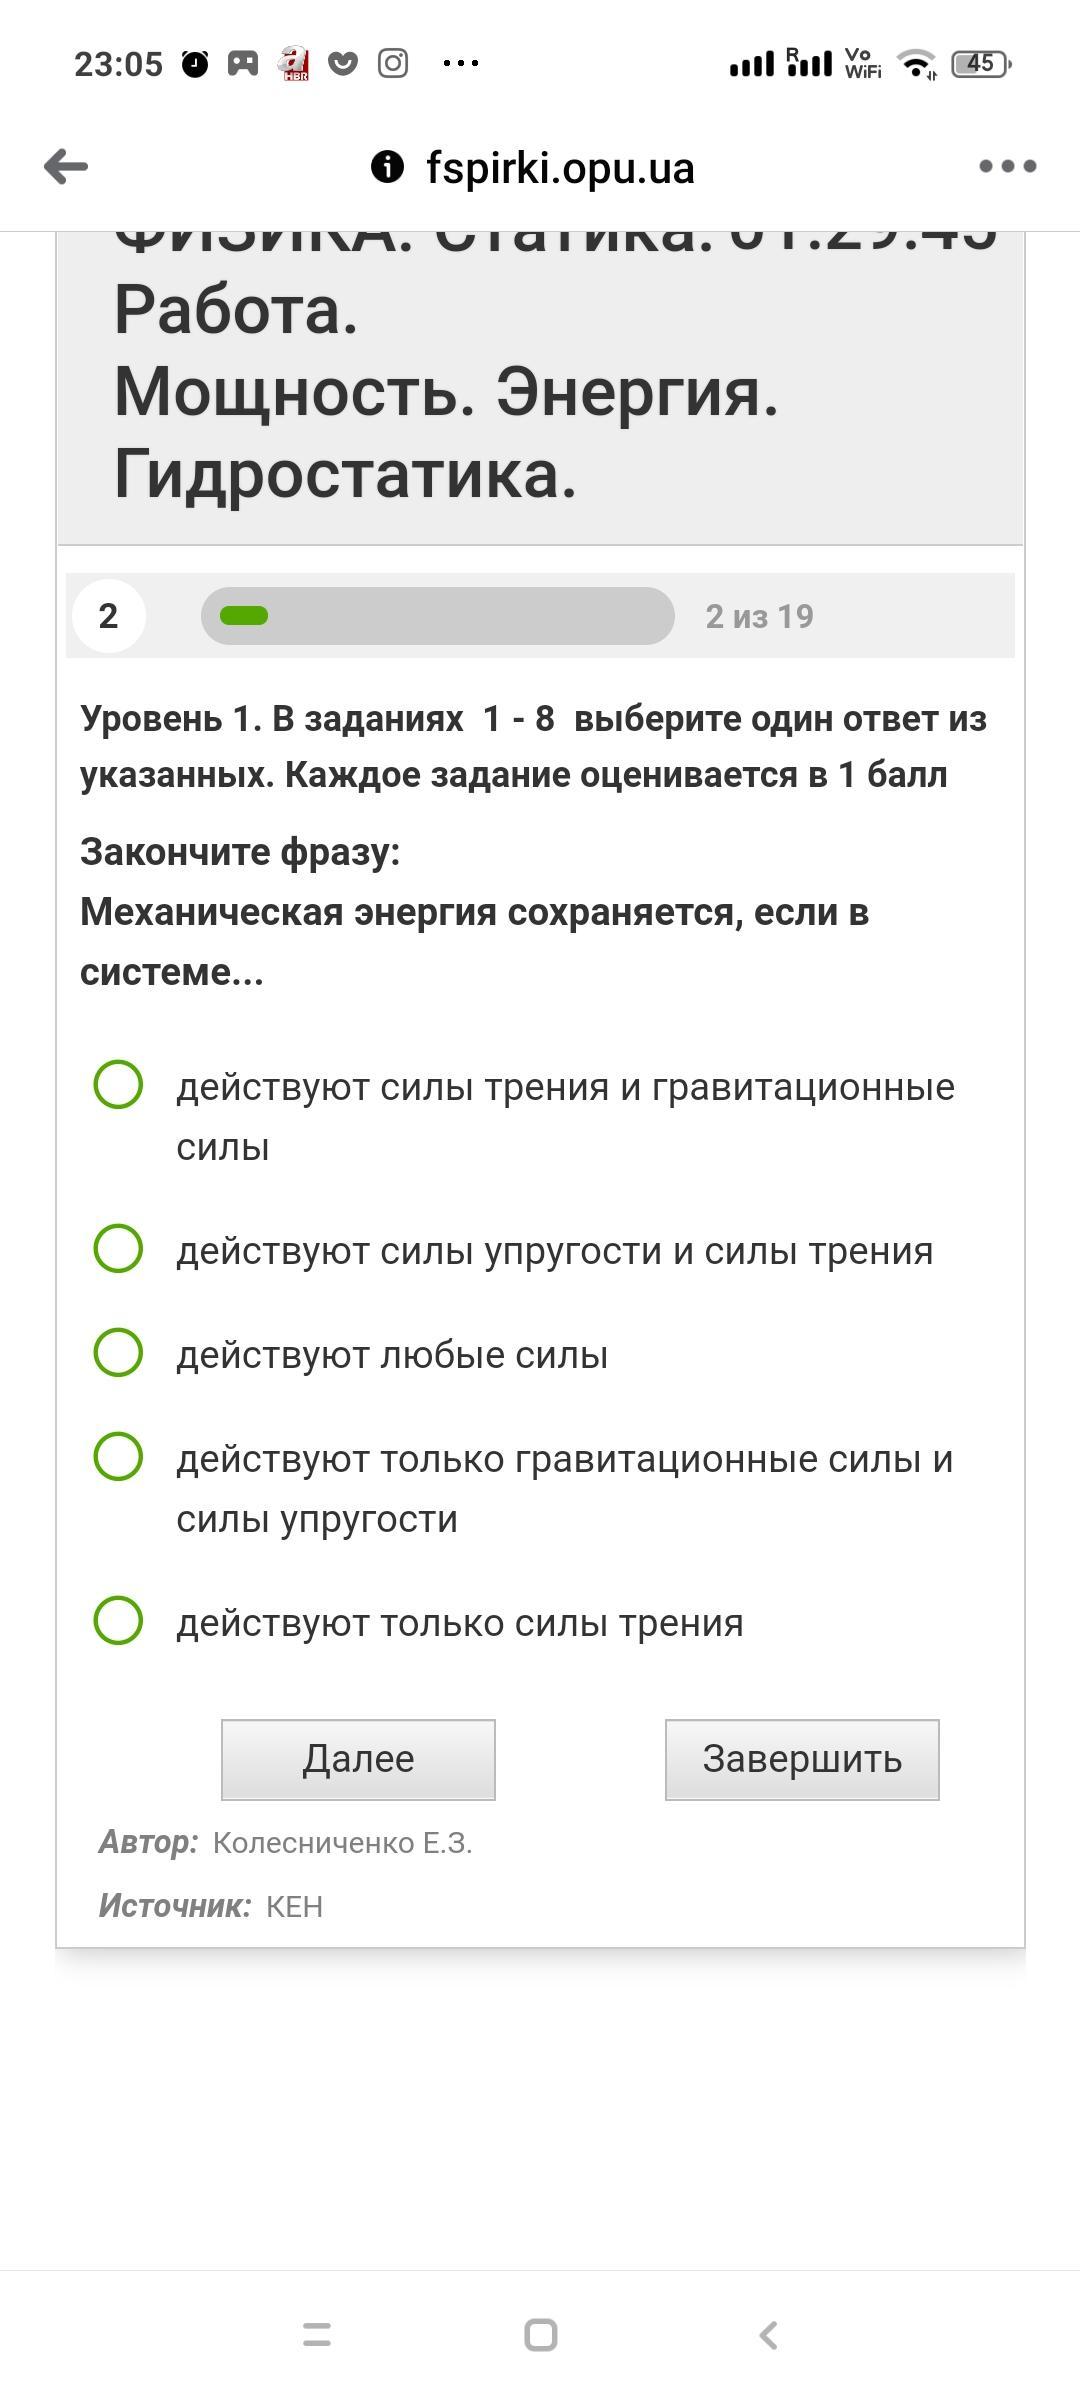Choose the elastic and friction forces option
The image size is (1080, 2400).
(x=118, y=1249)
